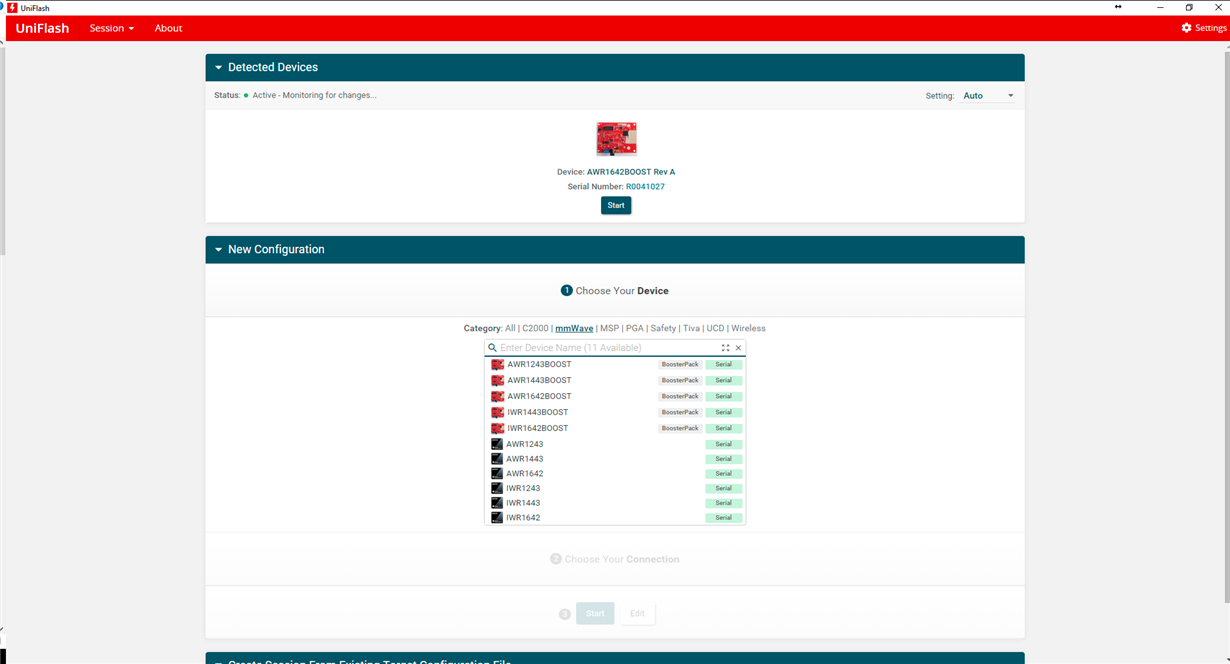Click the detected AWR1642BOOST board thumbnail
Viewport: 1230px width, 664px height.
(616, 139)
